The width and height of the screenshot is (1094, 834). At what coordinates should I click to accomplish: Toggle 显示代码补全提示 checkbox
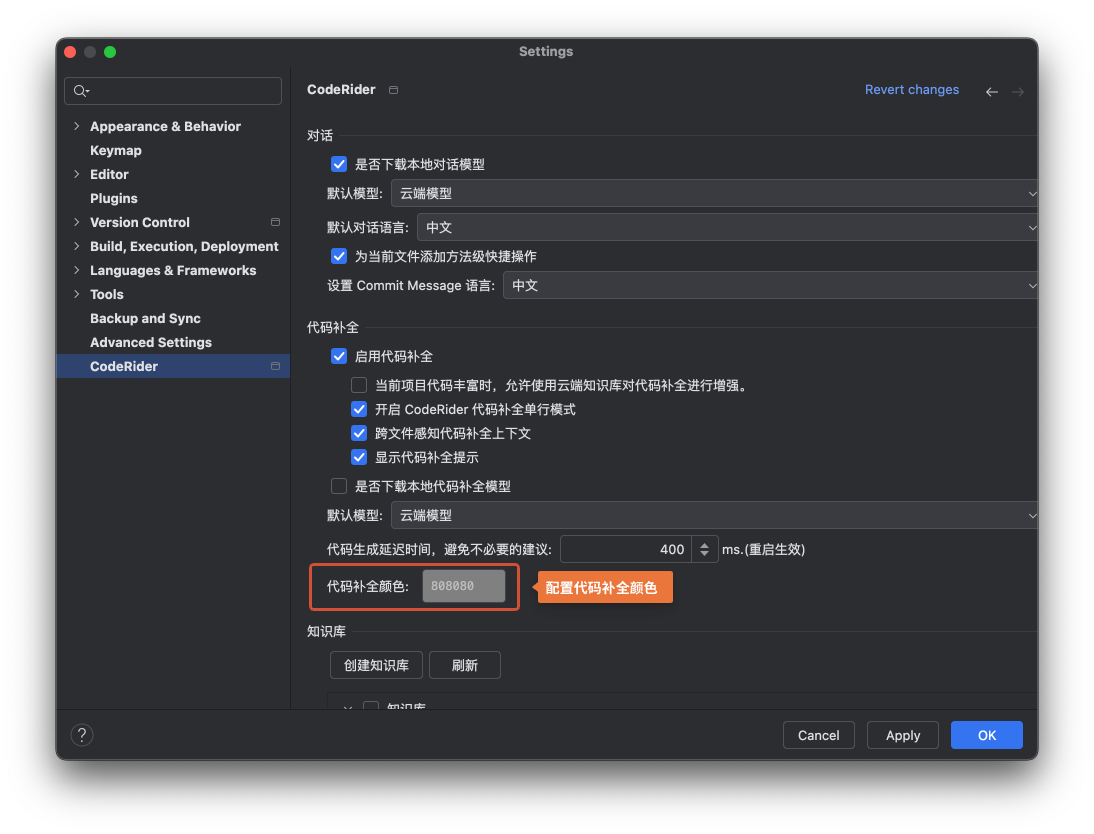(359, 457)
